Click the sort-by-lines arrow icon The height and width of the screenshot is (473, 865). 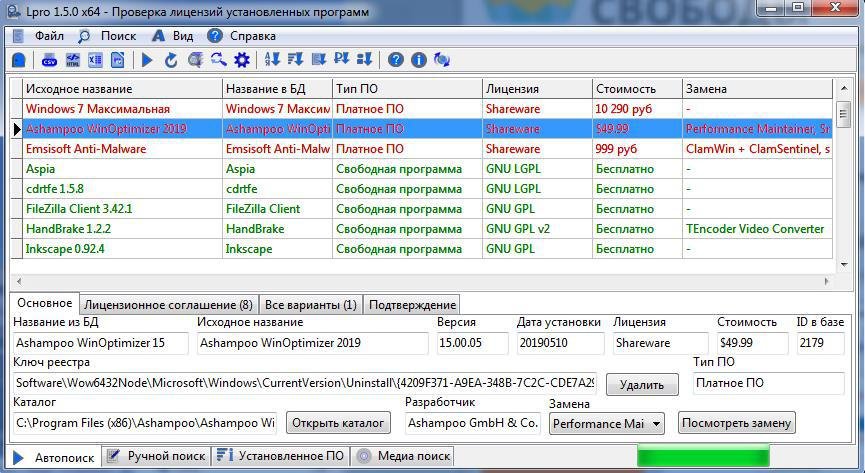(295, 60)
